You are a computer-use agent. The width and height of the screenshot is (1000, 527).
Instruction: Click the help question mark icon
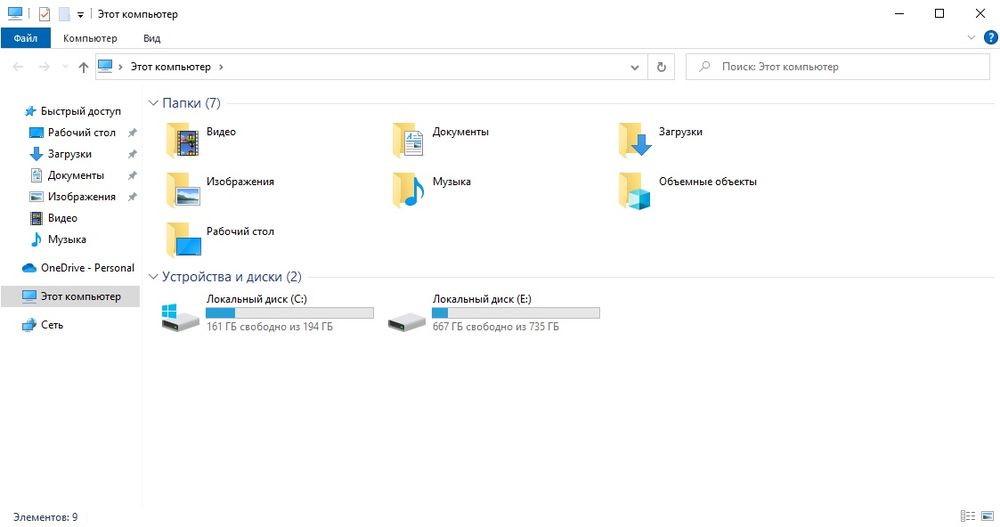tap(990, 38)
